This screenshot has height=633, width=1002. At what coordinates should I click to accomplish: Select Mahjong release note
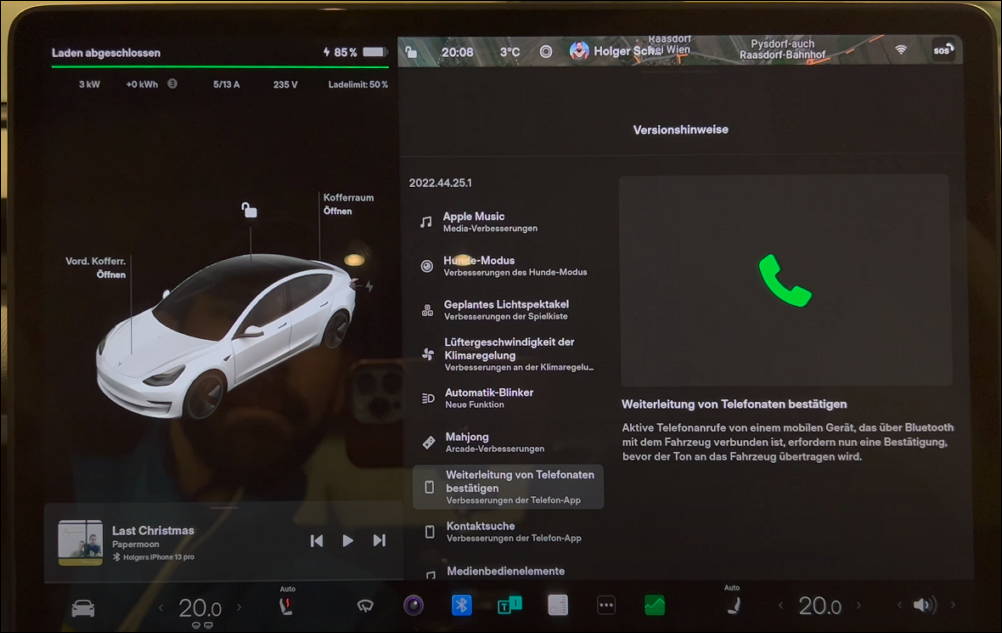508,442
